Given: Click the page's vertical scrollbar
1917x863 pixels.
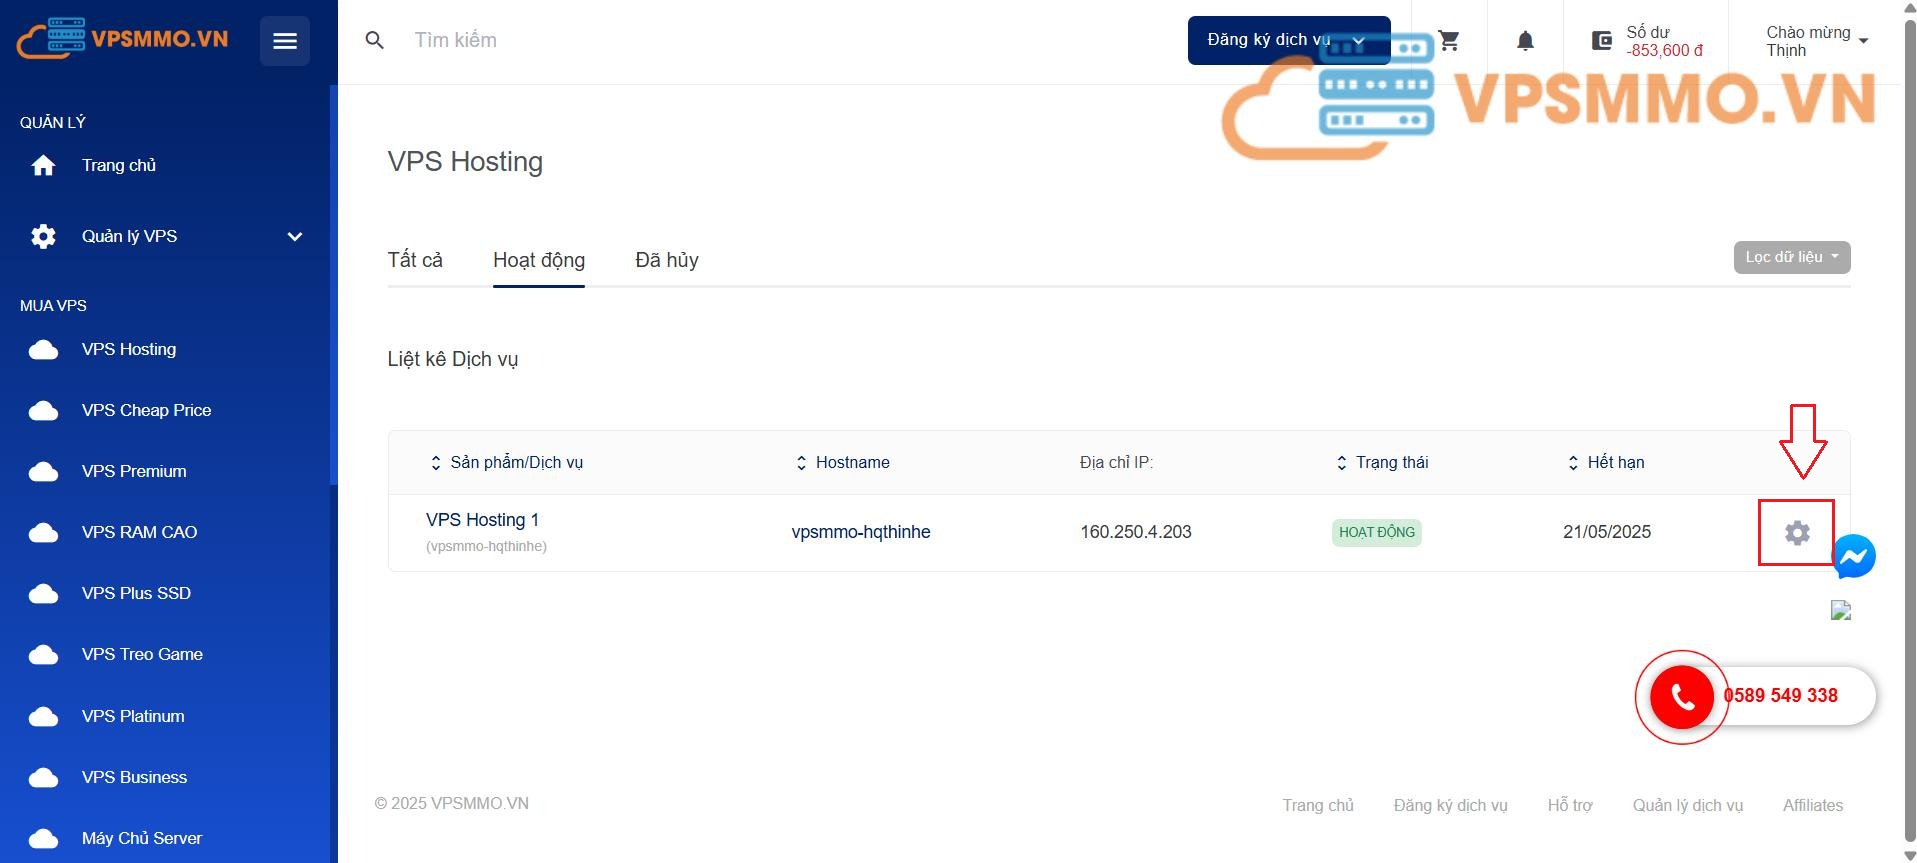Looking at the screenshot, I should [1909, 430].
